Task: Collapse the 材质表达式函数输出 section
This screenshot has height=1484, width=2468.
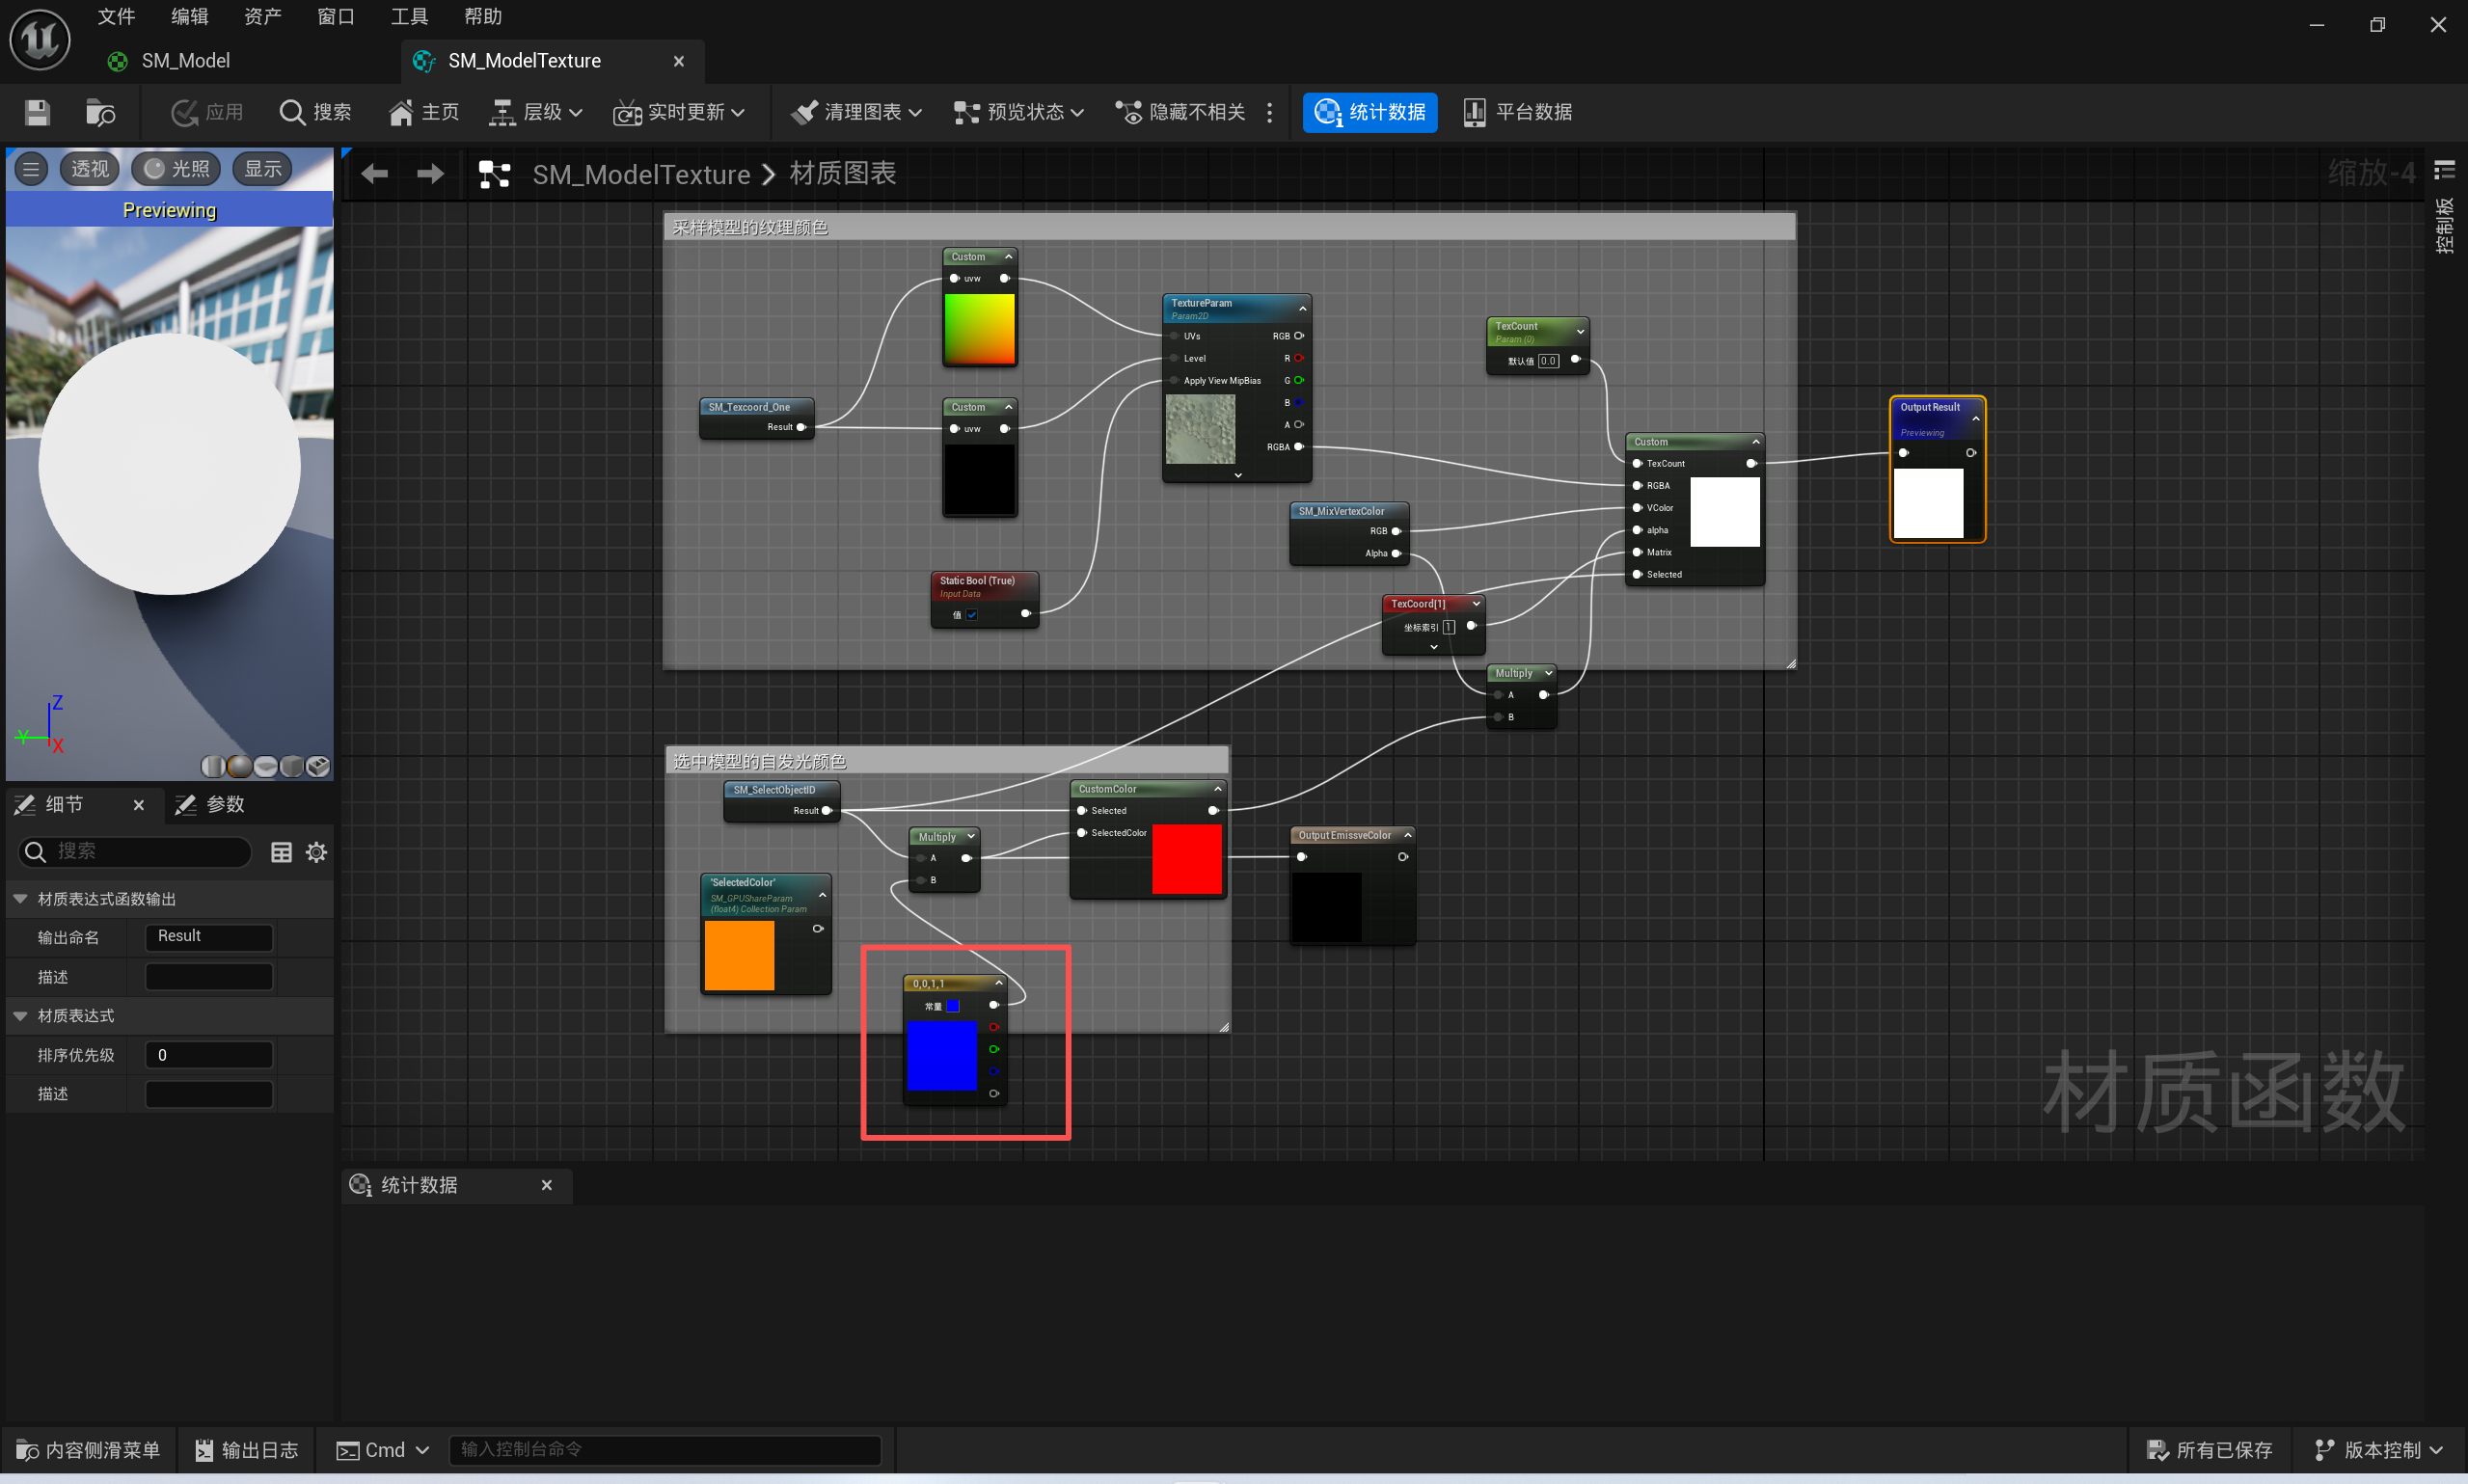Action: coord(20,899)
